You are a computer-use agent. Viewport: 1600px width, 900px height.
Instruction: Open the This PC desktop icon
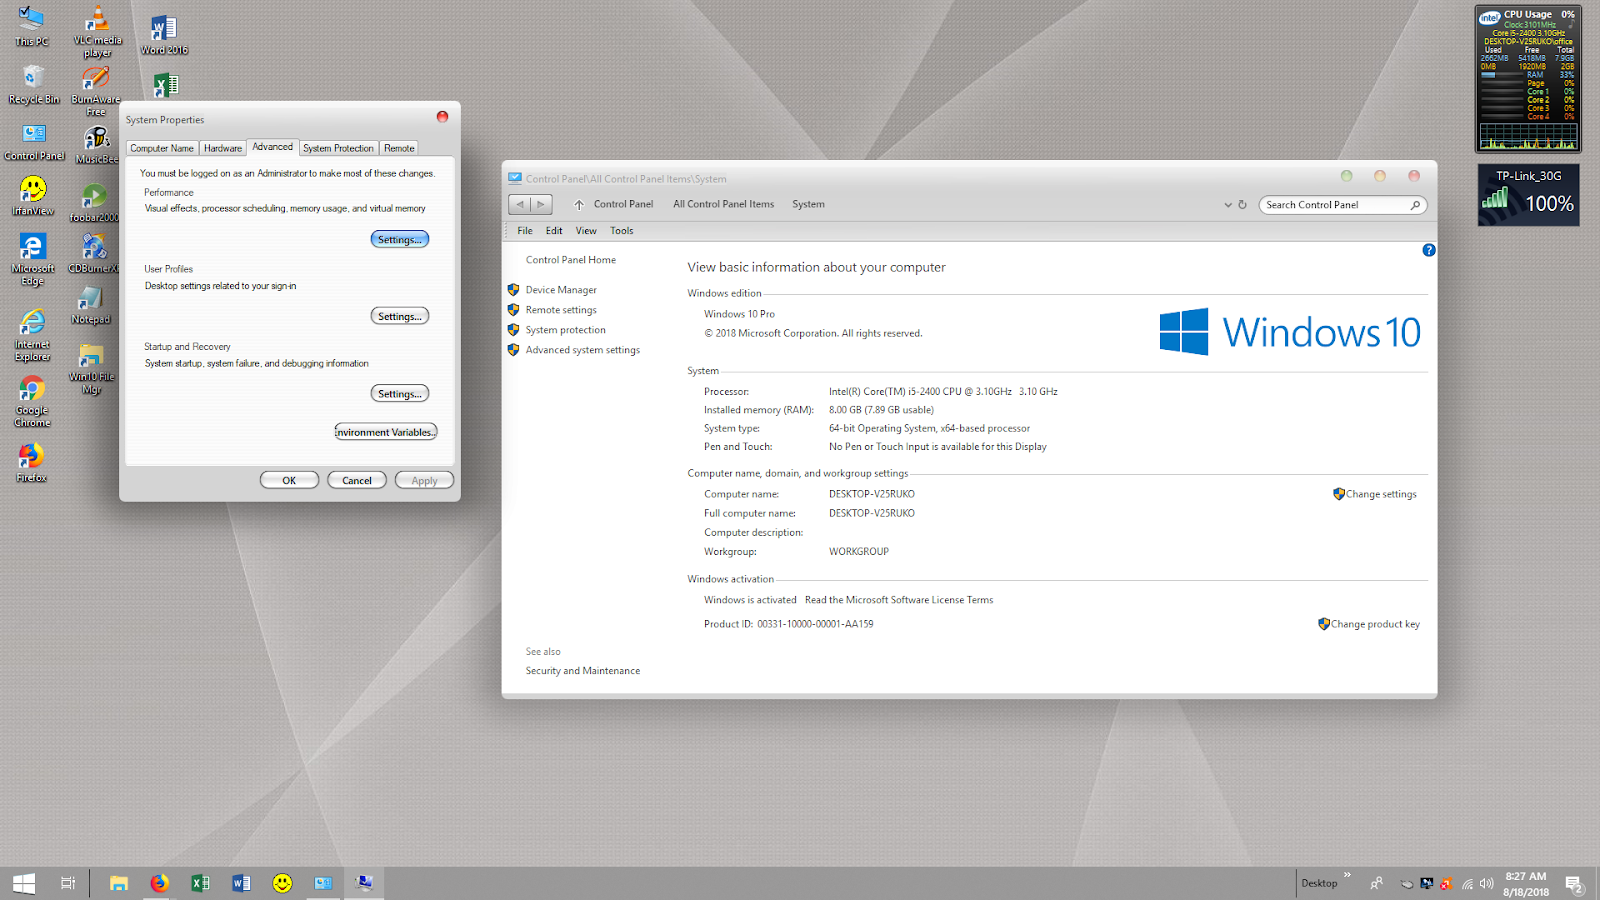click(x=32, y=26)
